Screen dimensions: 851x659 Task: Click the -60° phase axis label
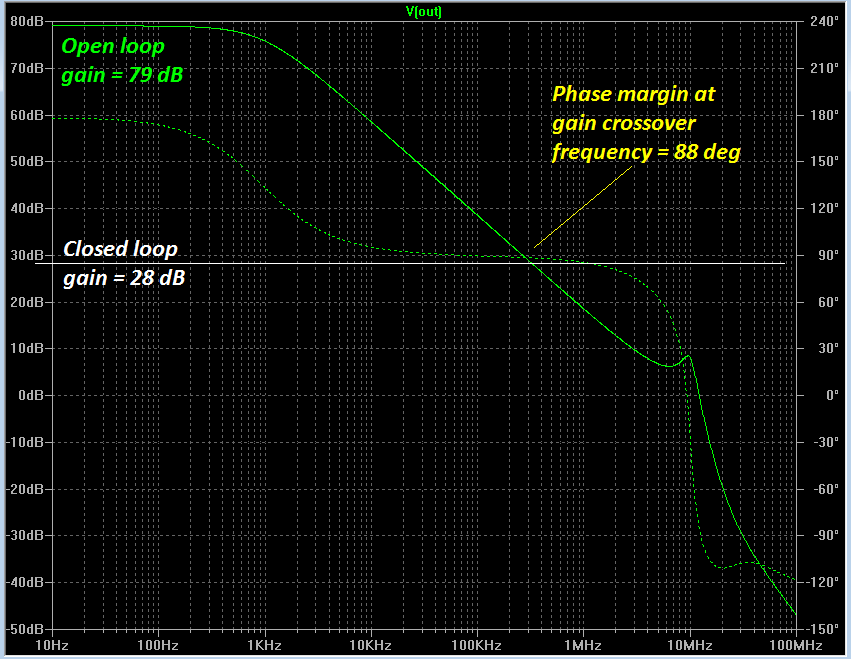click(826, 489)
